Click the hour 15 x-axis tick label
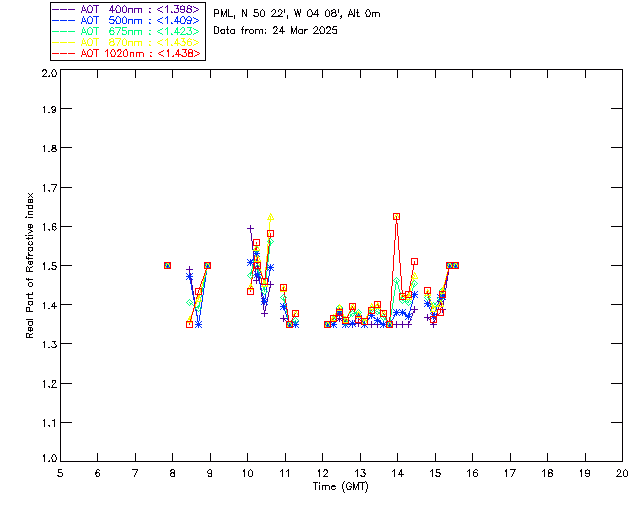The width and height of the screenshot is (640, 512). [x=435, y=473]
